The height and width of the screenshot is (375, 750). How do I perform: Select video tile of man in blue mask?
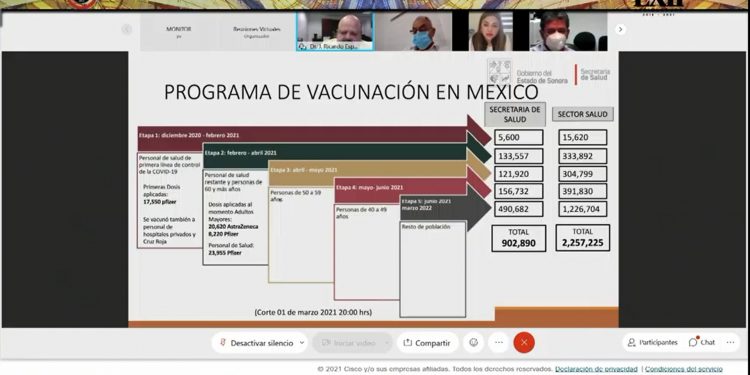413,32
